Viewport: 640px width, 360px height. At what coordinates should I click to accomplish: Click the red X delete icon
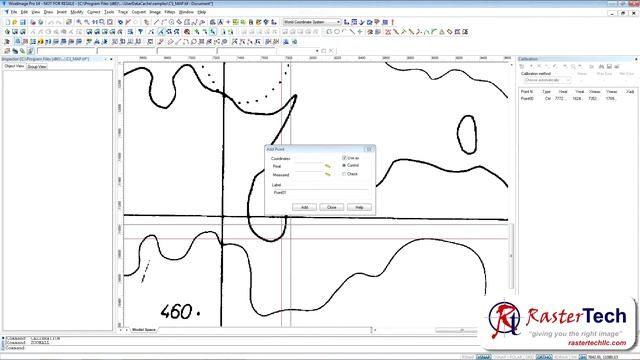pos(128,22)
